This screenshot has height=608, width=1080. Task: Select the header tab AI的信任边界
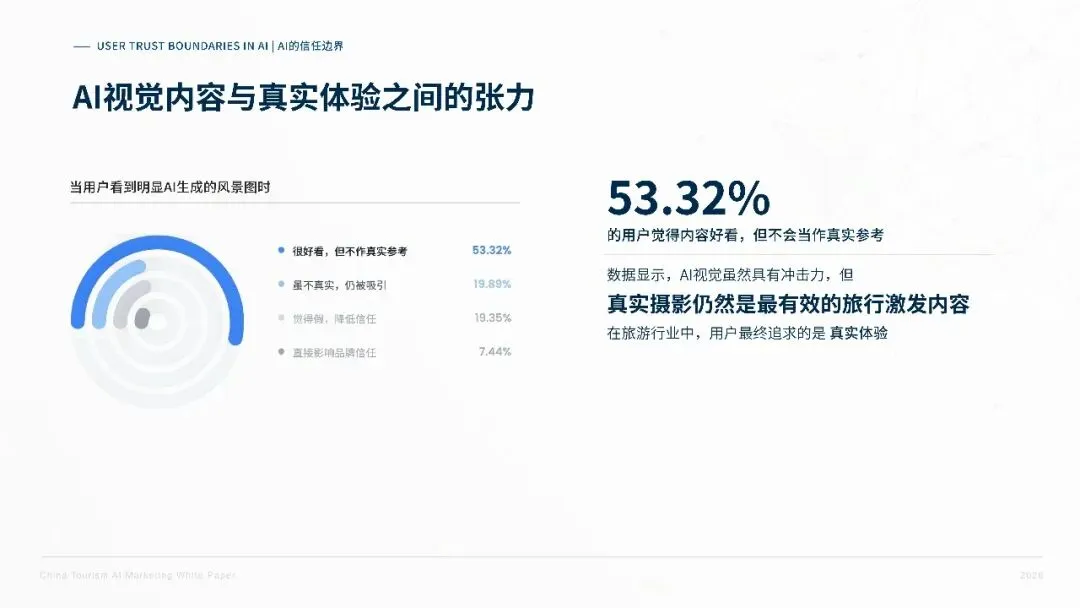coord(311,44)
